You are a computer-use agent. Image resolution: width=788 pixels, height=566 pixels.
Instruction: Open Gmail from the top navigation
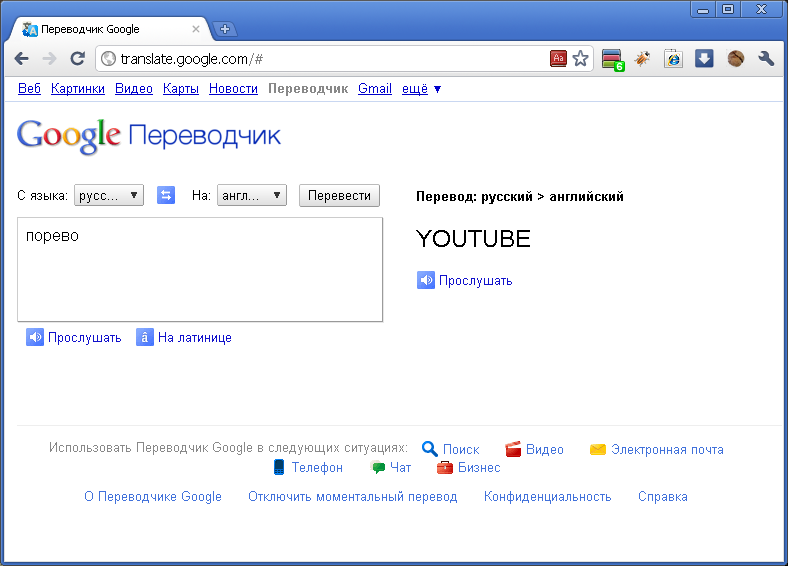[x=375, y=88]
